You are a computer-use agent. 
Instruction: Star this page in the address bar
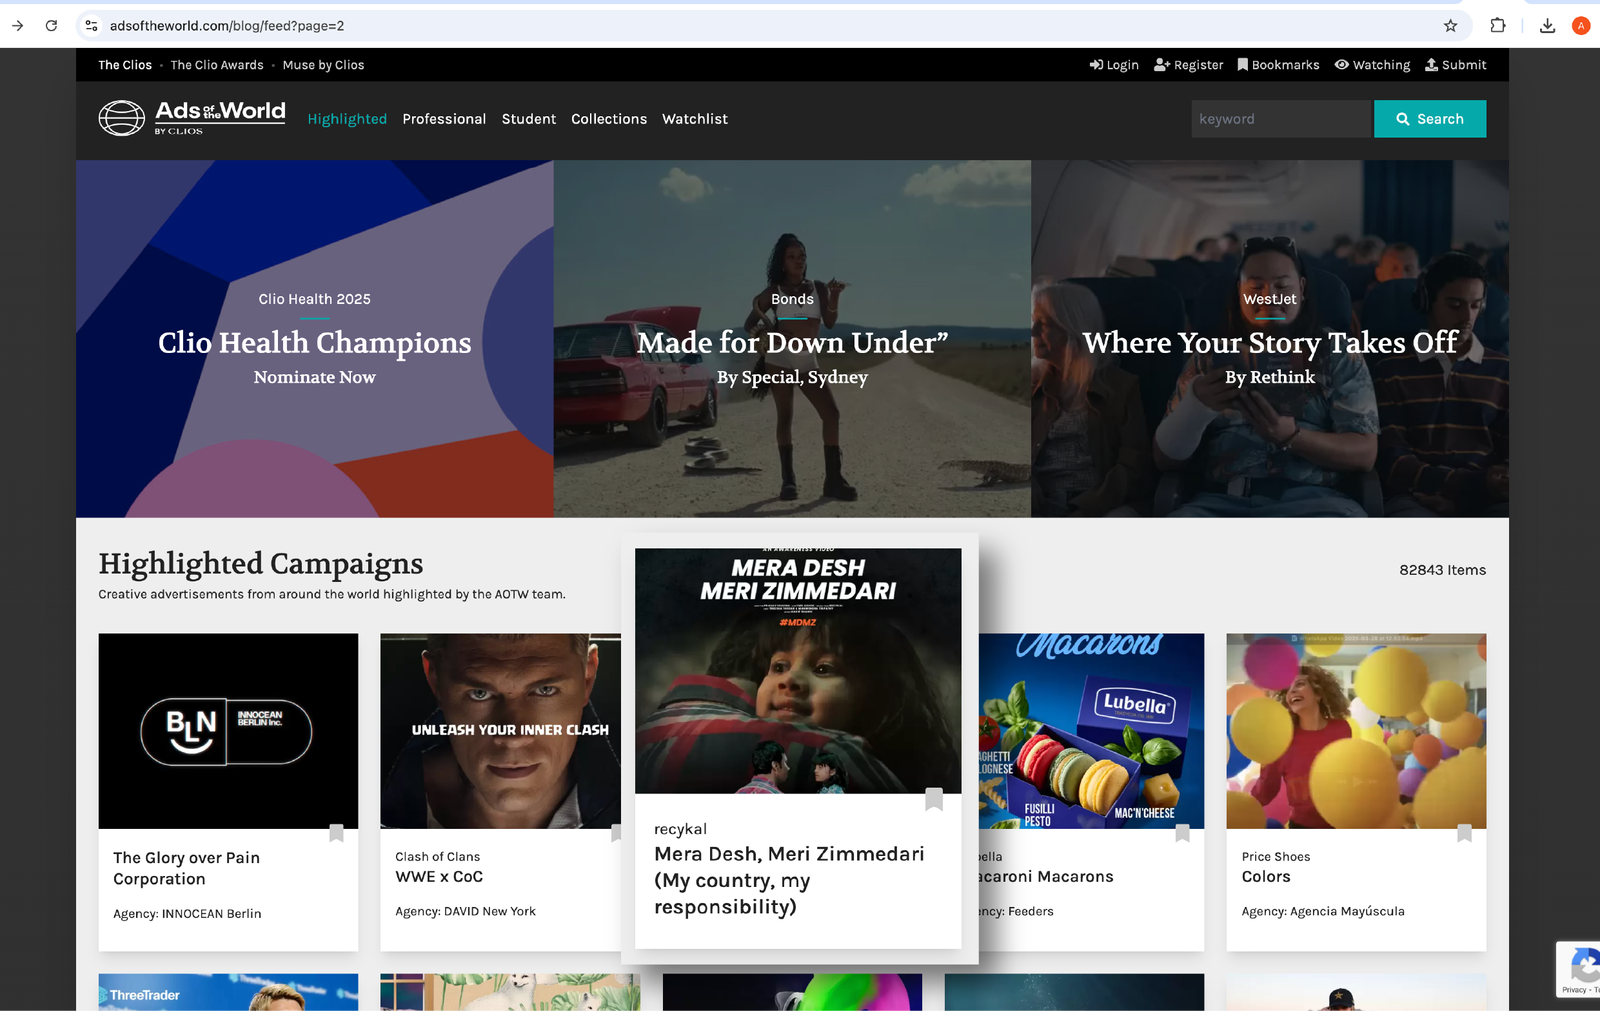pyautogui.click(x=1450, y=26)
